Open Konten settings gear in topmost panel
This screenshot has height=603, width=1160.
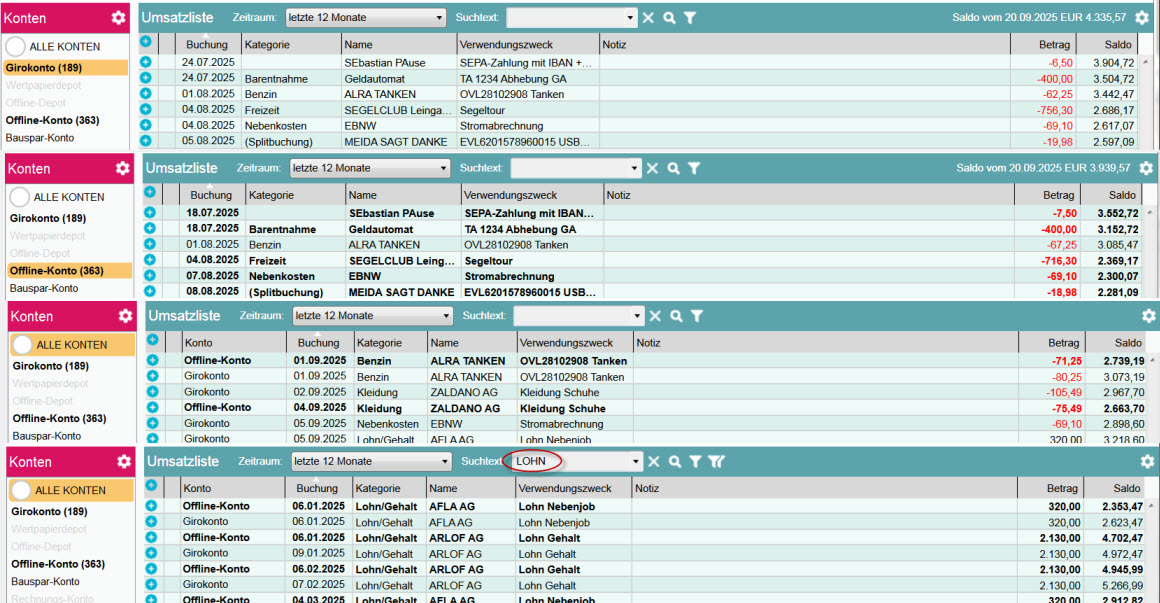119,17
